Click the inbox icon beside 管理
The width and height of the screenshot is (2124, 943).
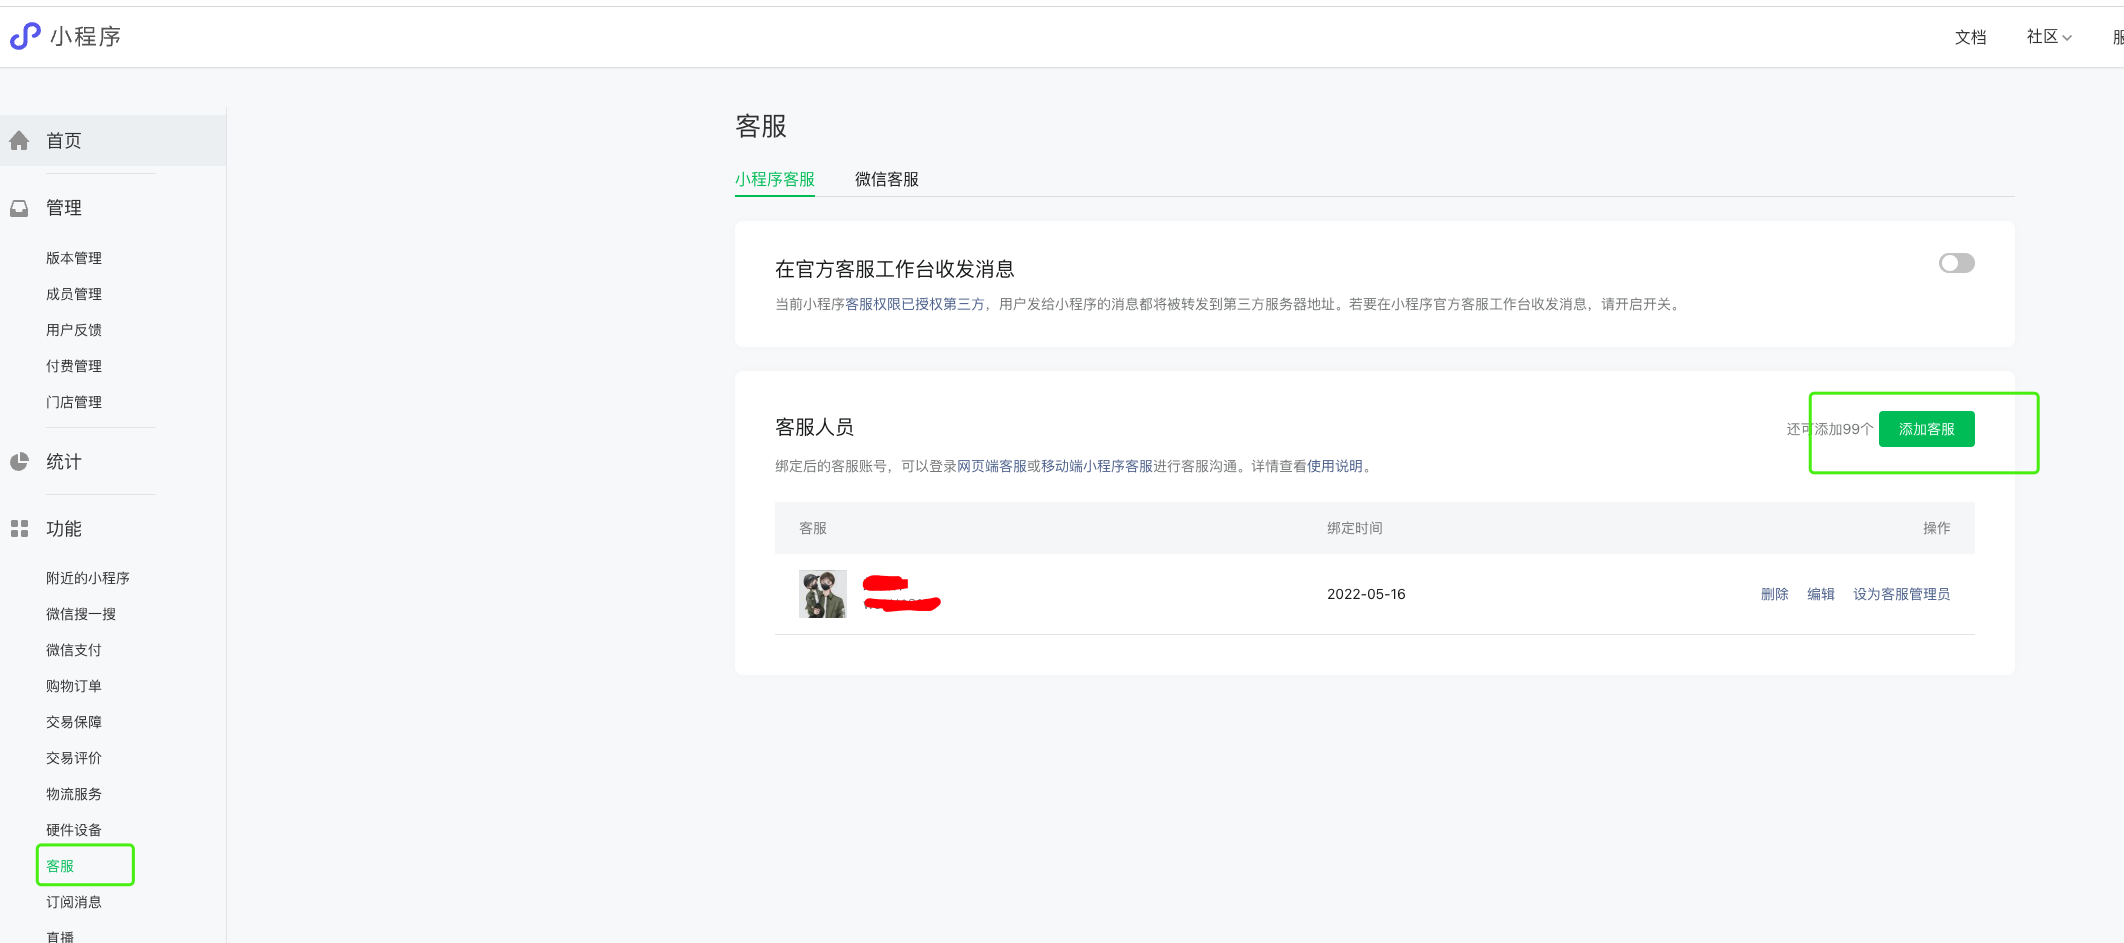click(x=19, y=208)
